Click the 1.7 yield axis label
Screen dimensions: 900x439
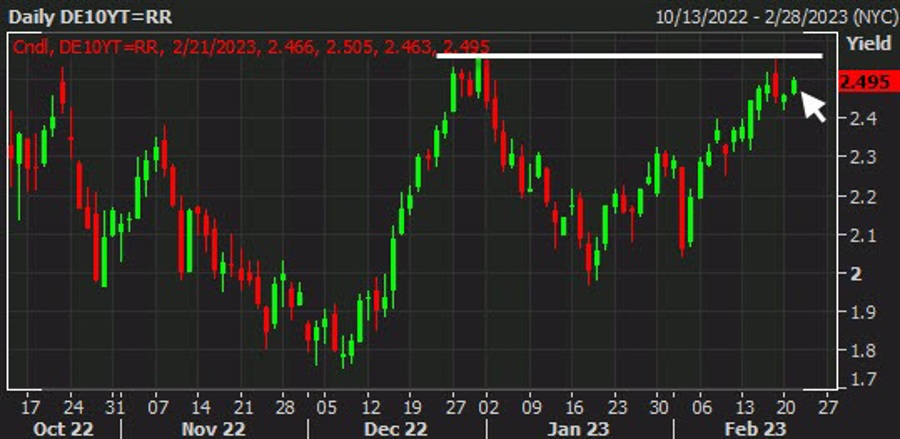pyautogui.click(x=863, y=379)
